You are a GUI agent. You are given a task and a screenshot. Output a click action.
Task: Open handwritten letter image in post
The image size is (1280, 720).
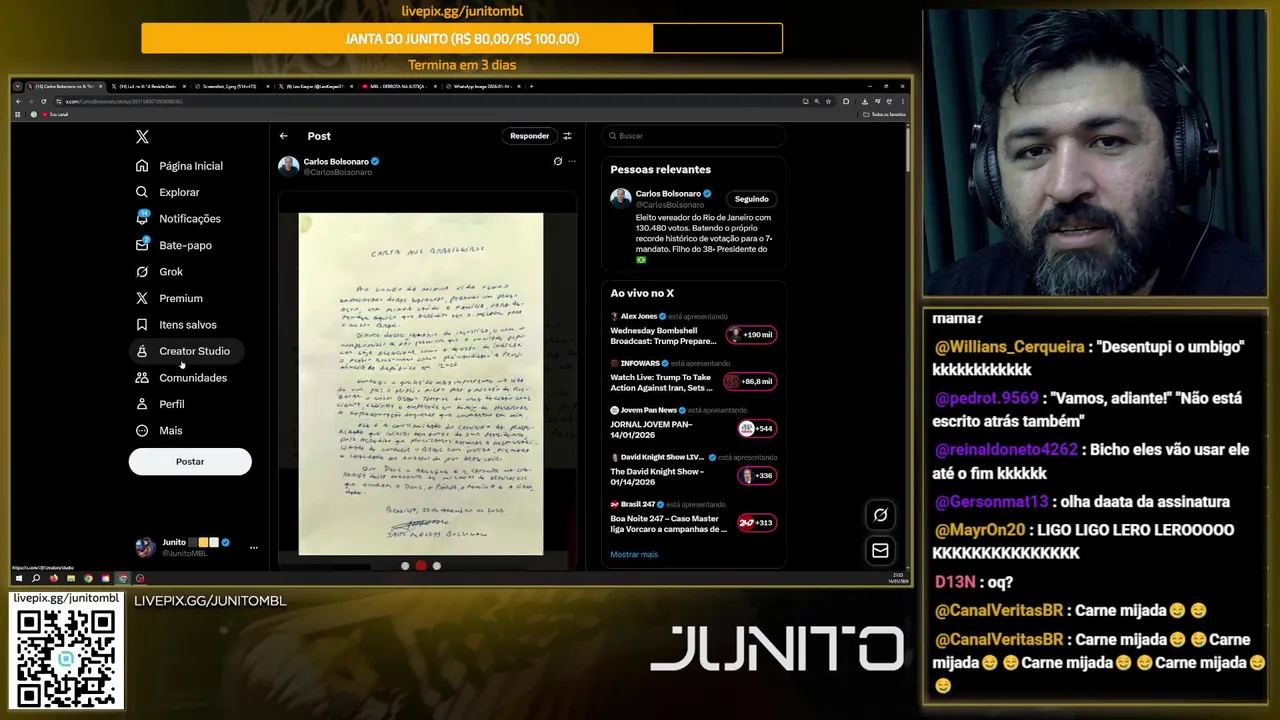421,384
